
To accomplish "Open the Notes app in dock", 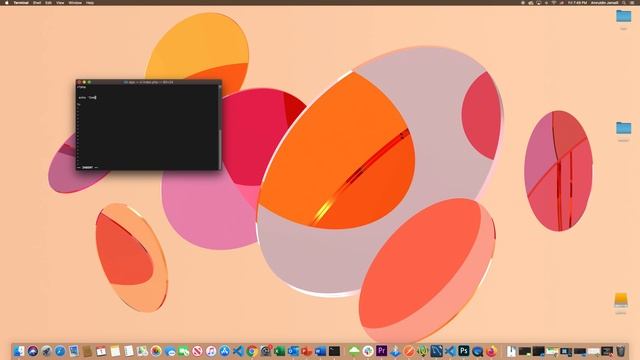I will pyautogui.click(x=115, y=351).
